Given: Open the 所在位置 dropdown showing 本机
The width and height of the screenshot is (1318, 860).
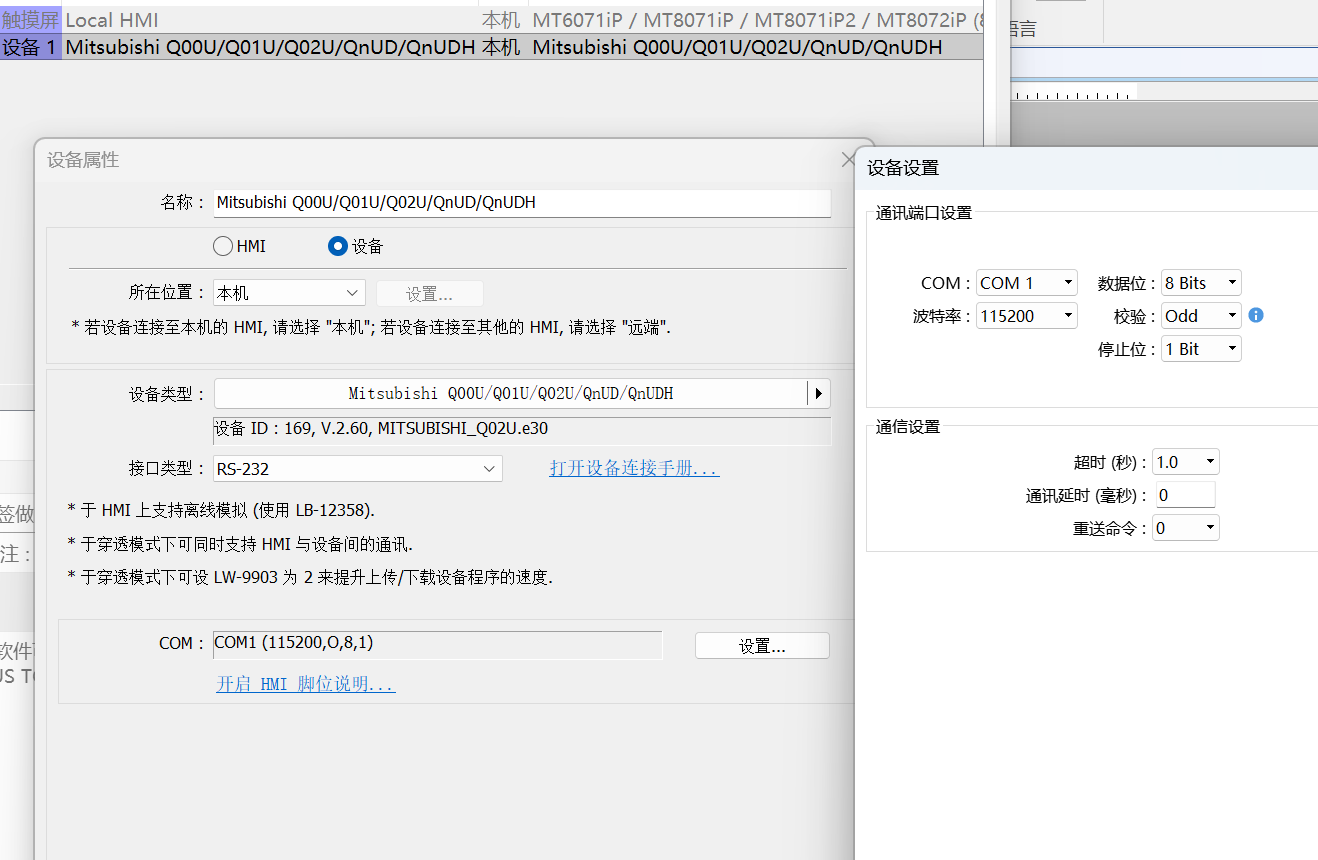Looking at the screenshot, I should (x=289, y=293).
